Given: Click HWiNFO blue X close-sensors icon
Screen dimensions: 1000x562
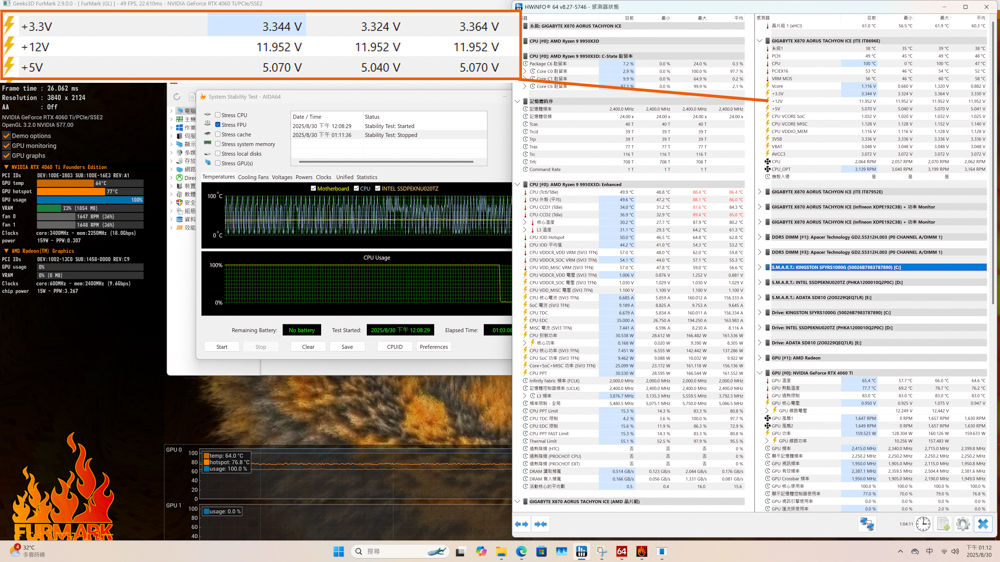Looking at the screenshot, I should click(x=983, y=524).
